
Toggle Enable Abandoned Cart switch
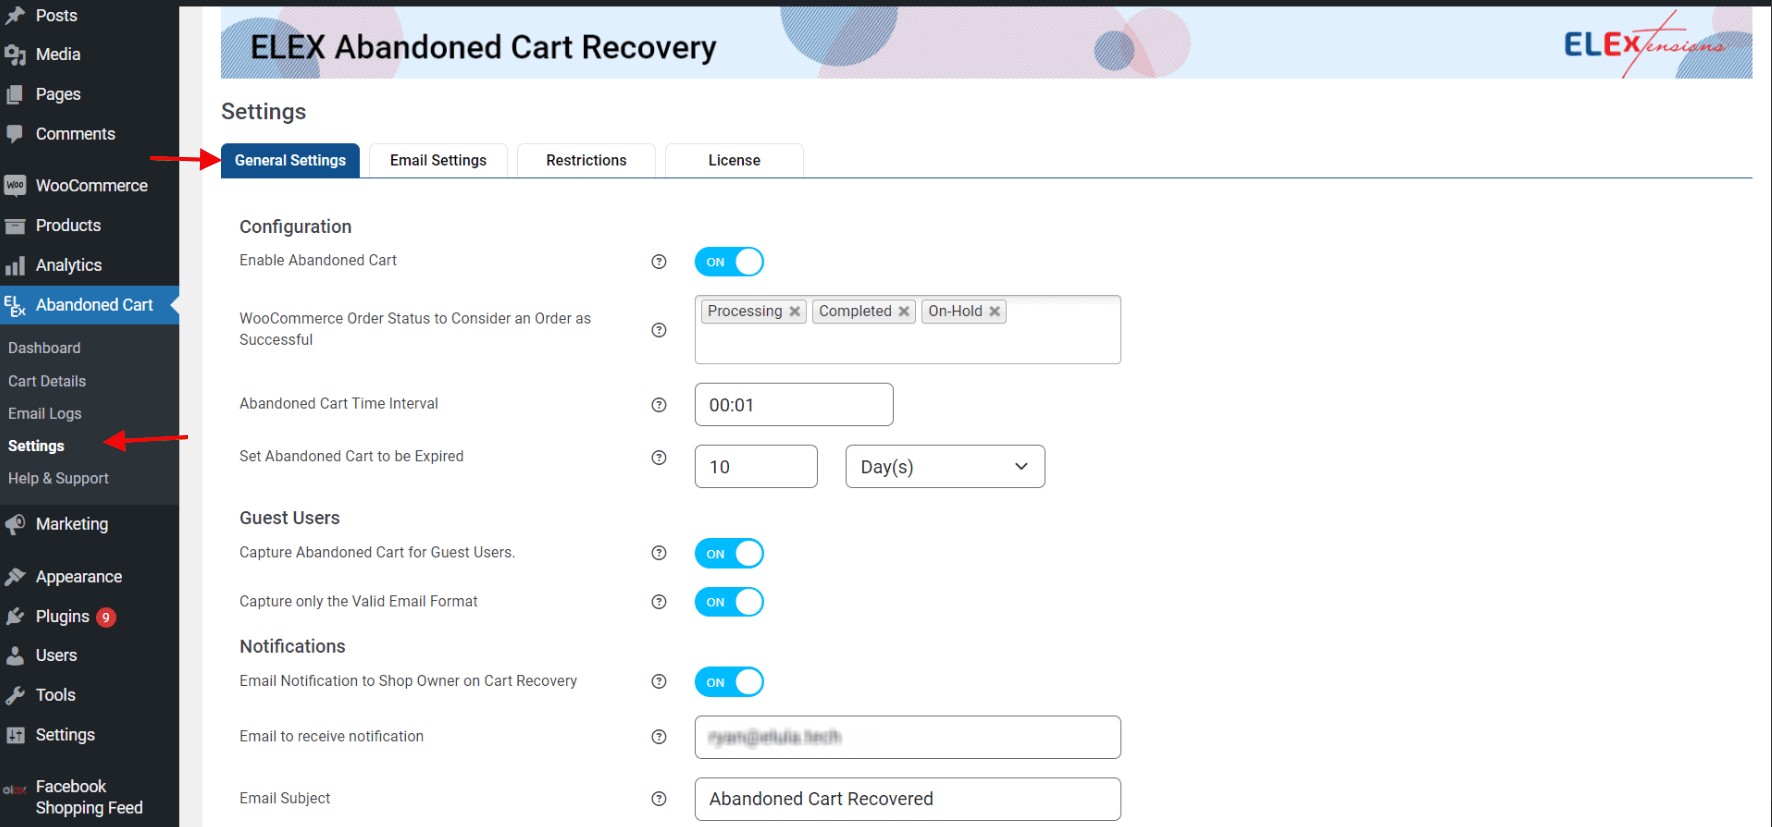click(x=729, y=262)
